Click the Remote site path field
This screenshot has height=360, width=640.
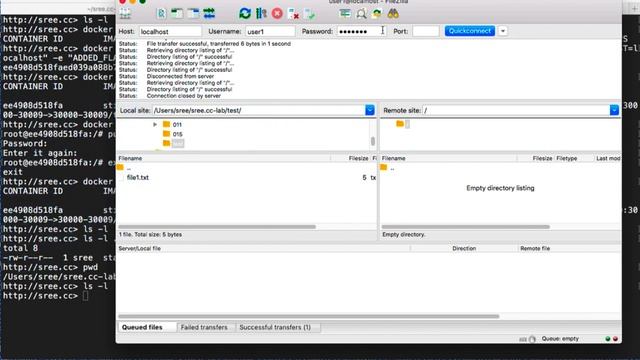pyautogui.click(x=516, y=110)
